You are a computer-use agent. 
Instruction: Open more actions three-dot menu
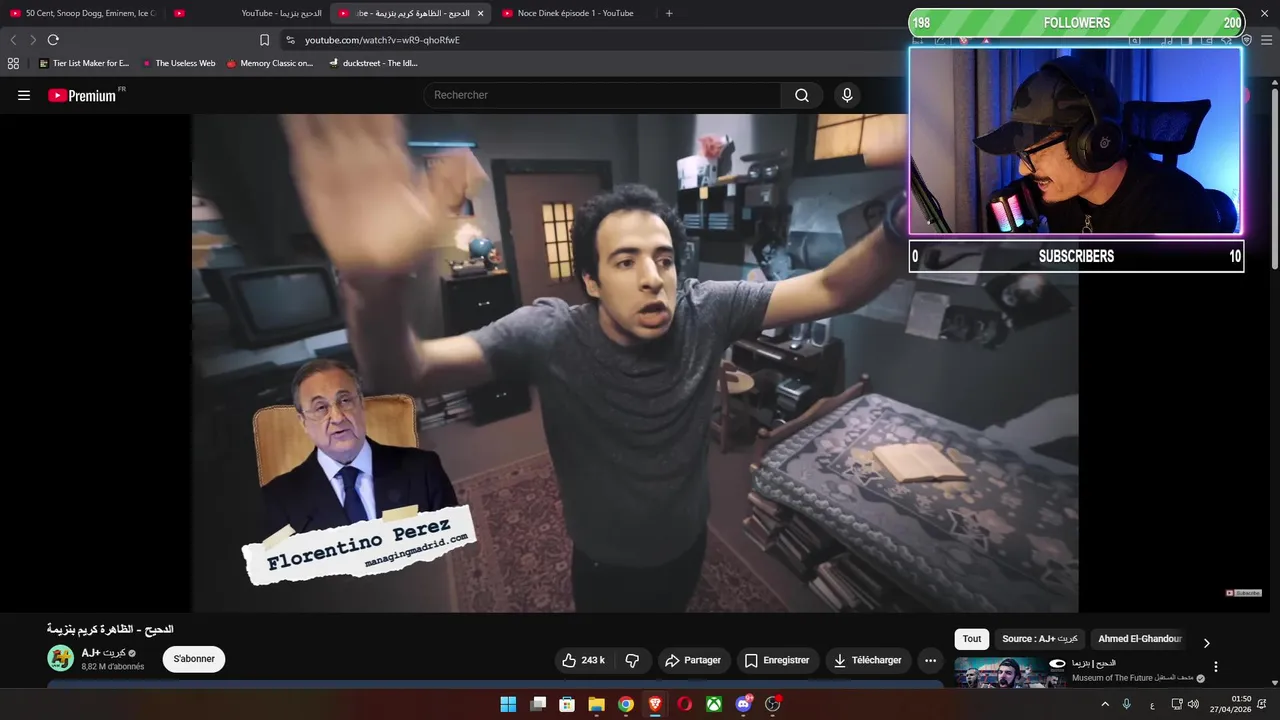click(x=930, y=660)
